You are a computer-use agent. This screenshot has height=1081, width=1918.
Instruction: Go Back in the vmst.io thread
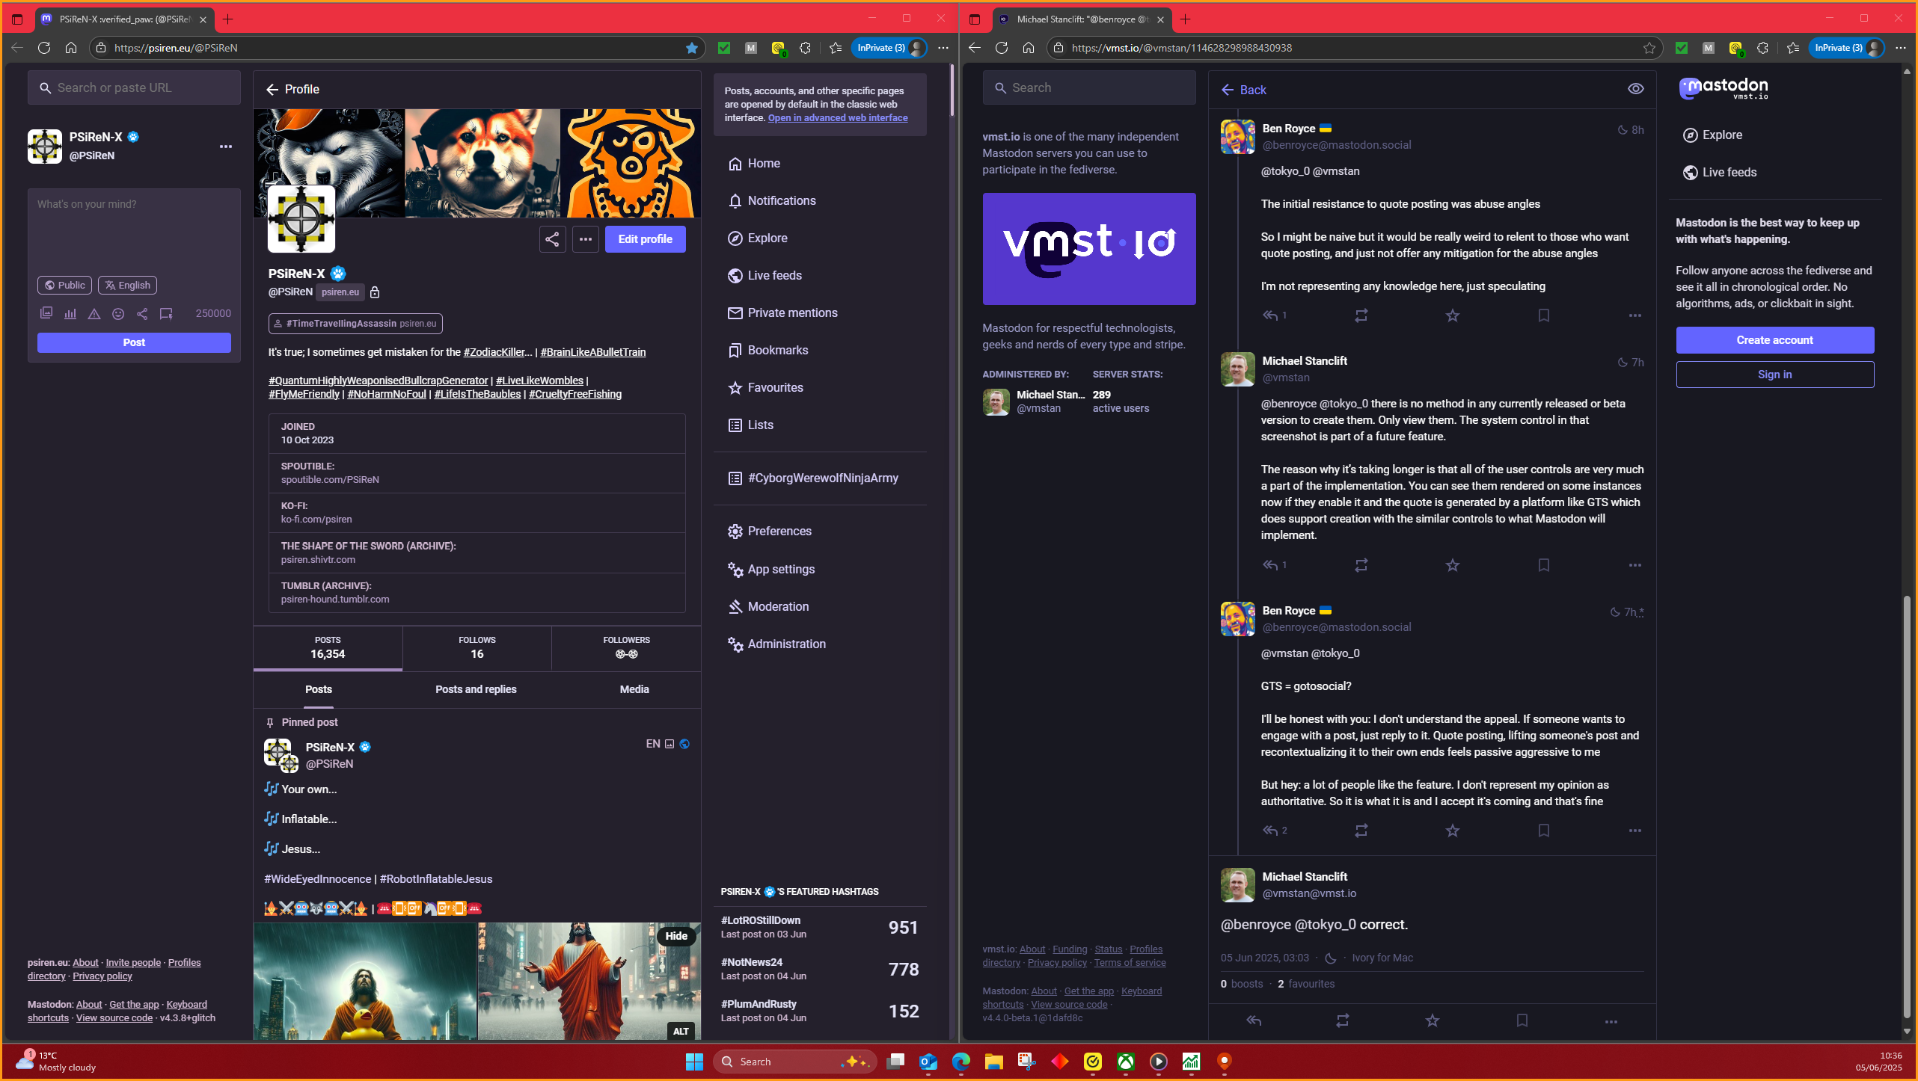[x=1244, y=90]
